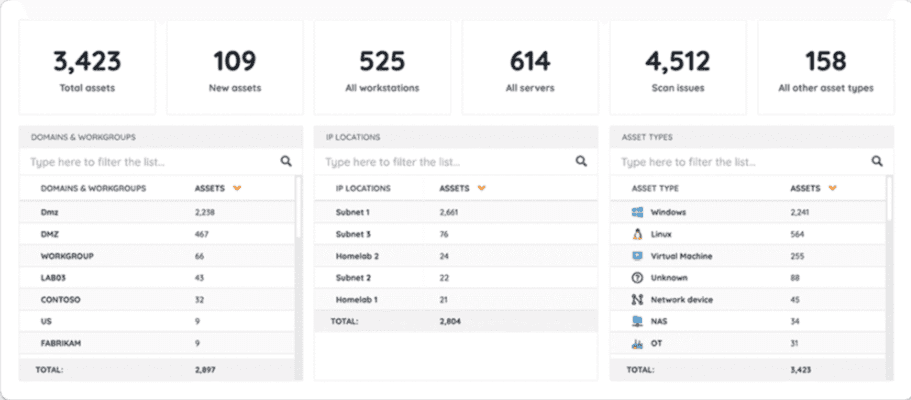This screenshot has height=400, width=911.
Task: Focus the Asset Types filter field
Action: tap(752, 162)
